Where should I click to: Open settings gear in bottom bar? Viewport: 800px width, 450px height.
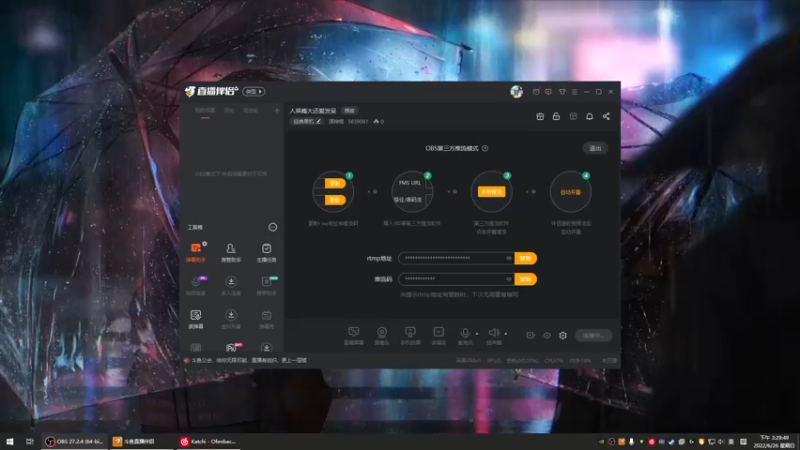[x=563, y=335]
